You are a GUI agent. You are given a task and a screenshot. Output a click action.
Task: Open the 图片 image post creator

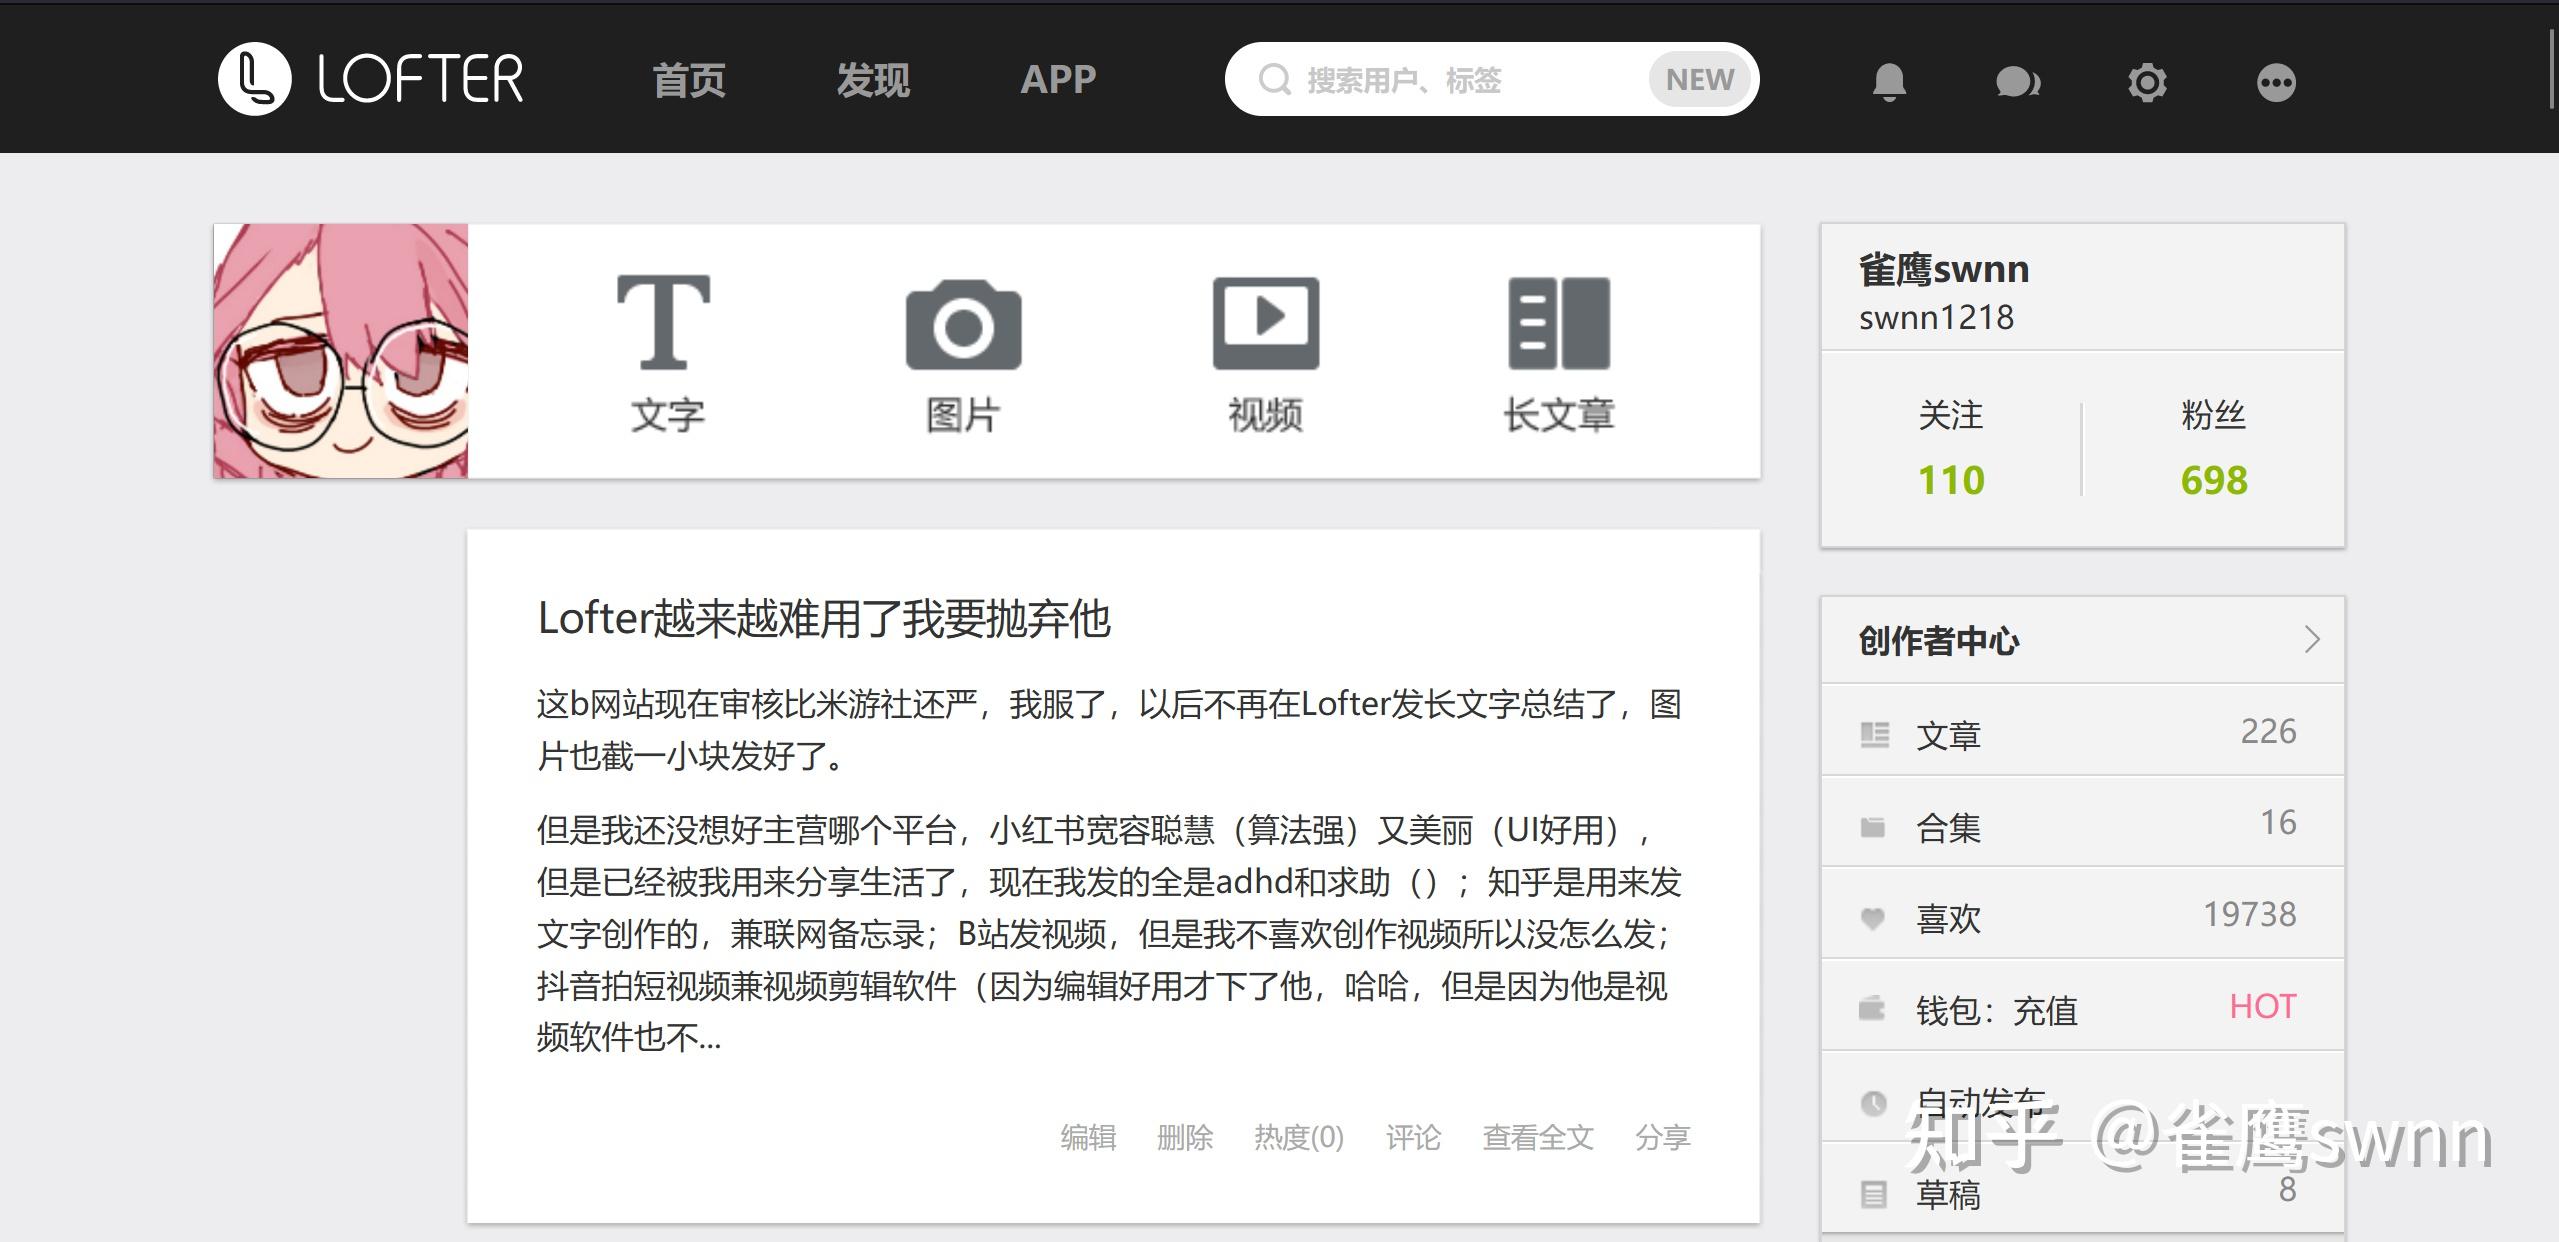click(x=962, y=350)
